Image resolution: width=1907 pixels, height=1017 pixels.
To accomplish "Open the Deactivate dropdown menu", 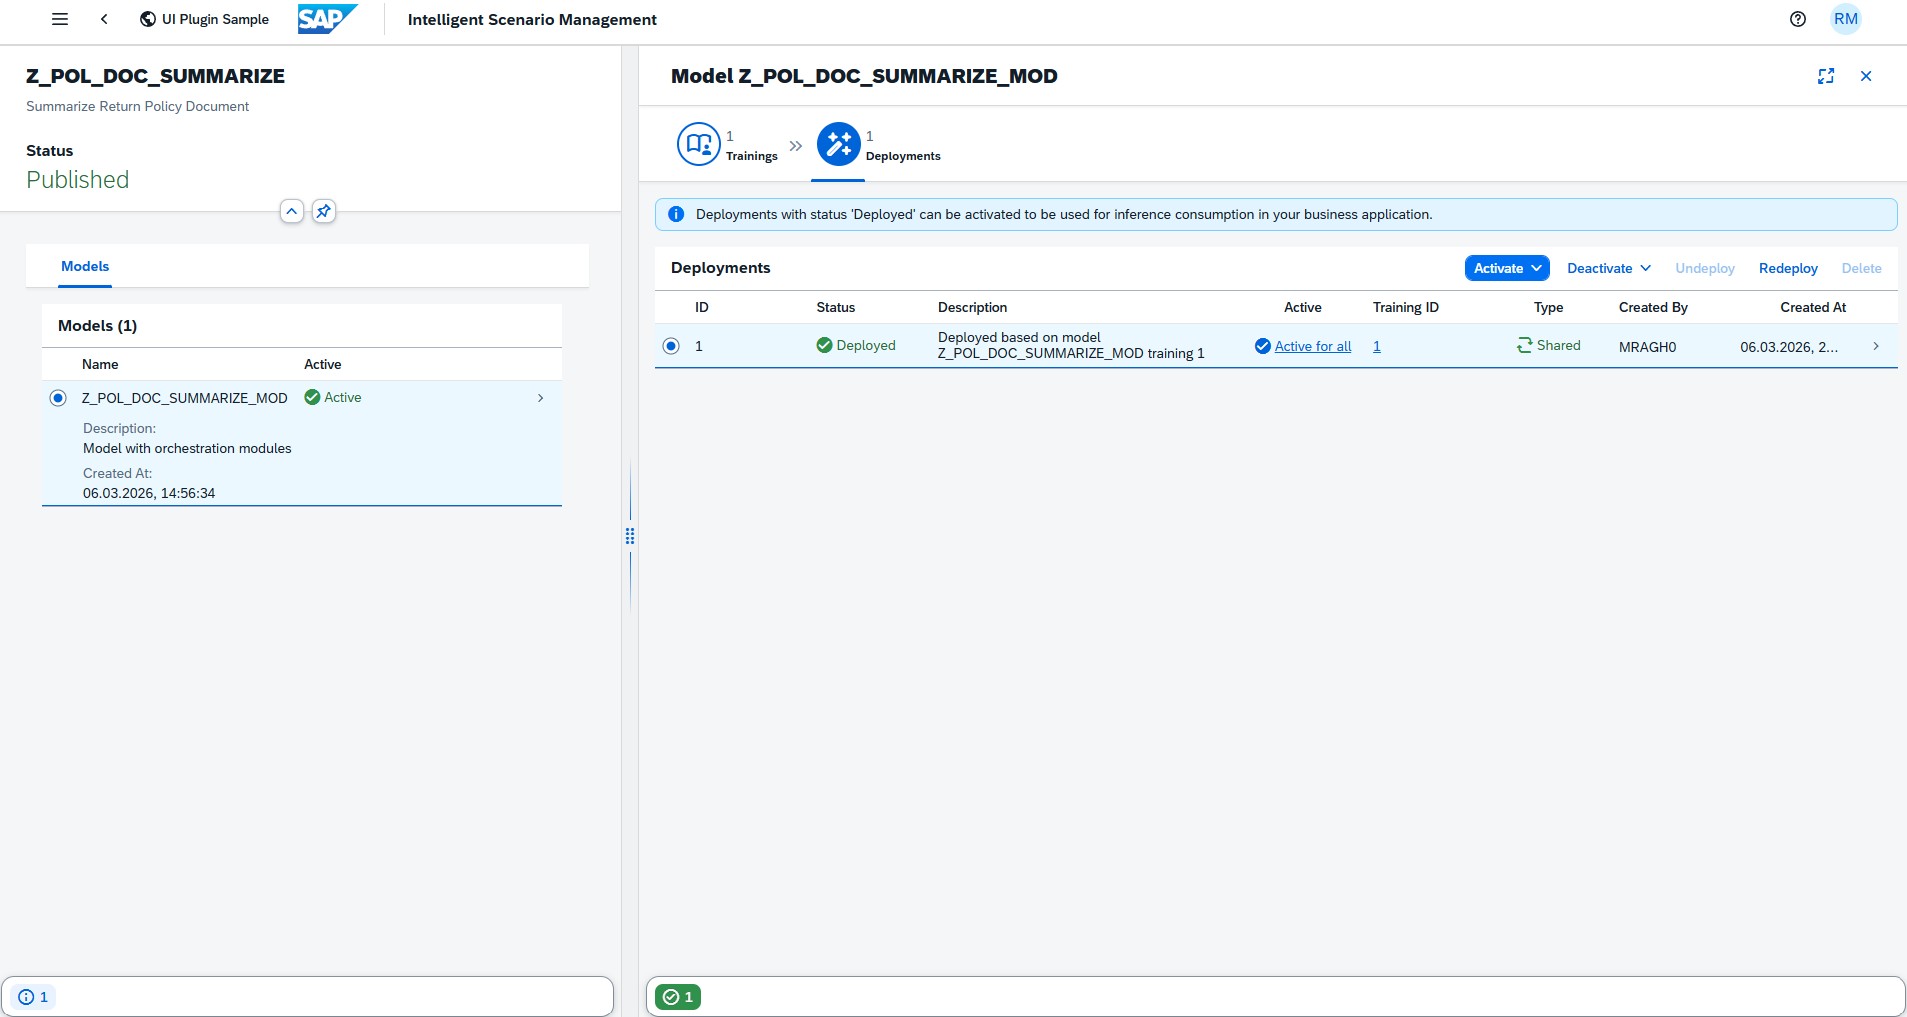I will click(1609, 268).
